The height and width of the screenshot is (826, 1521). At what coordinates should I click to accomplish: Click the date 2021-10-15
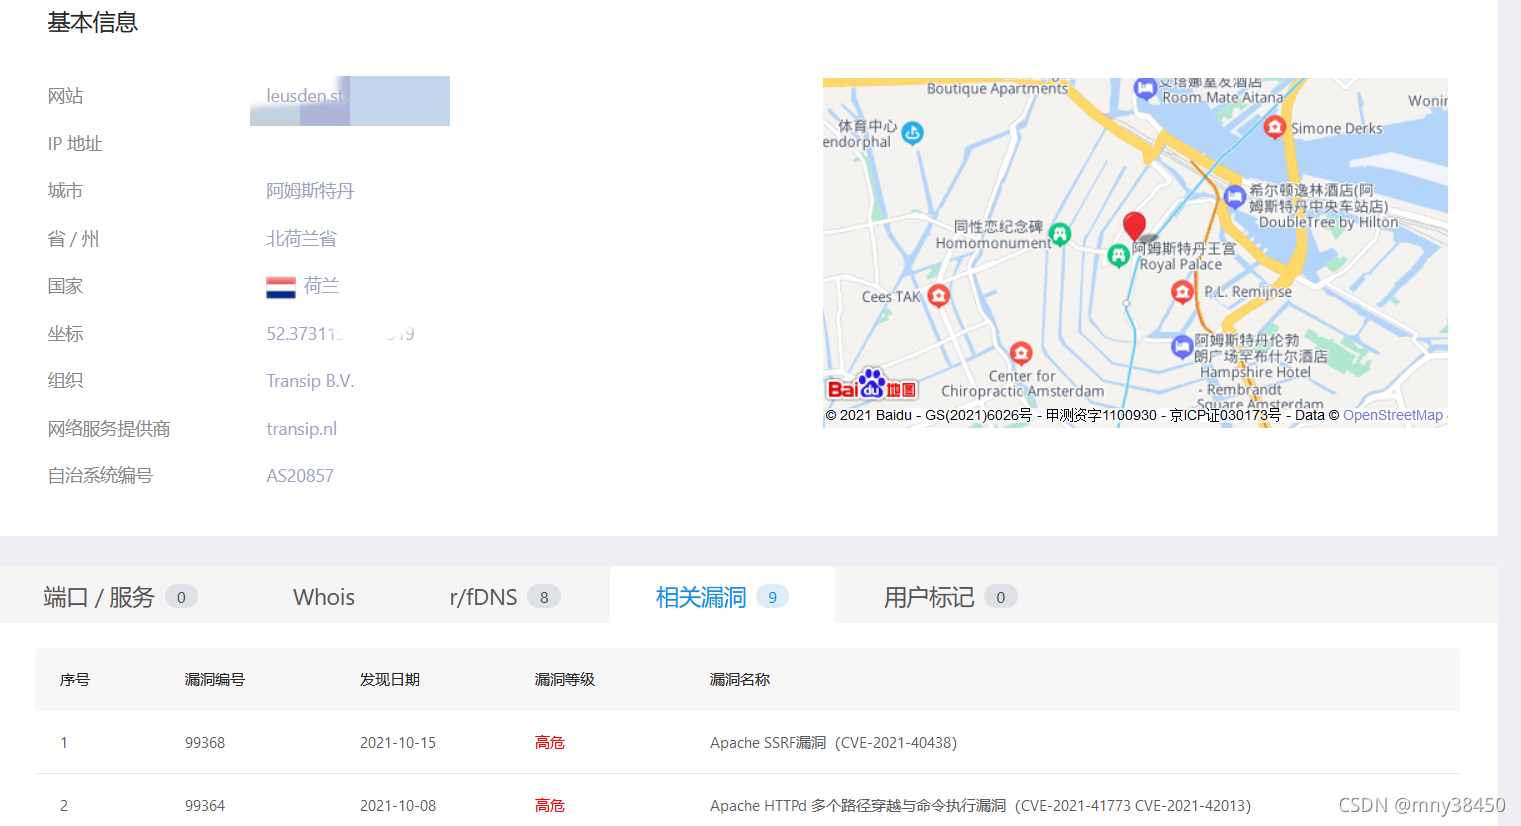[x=398, y=743]
